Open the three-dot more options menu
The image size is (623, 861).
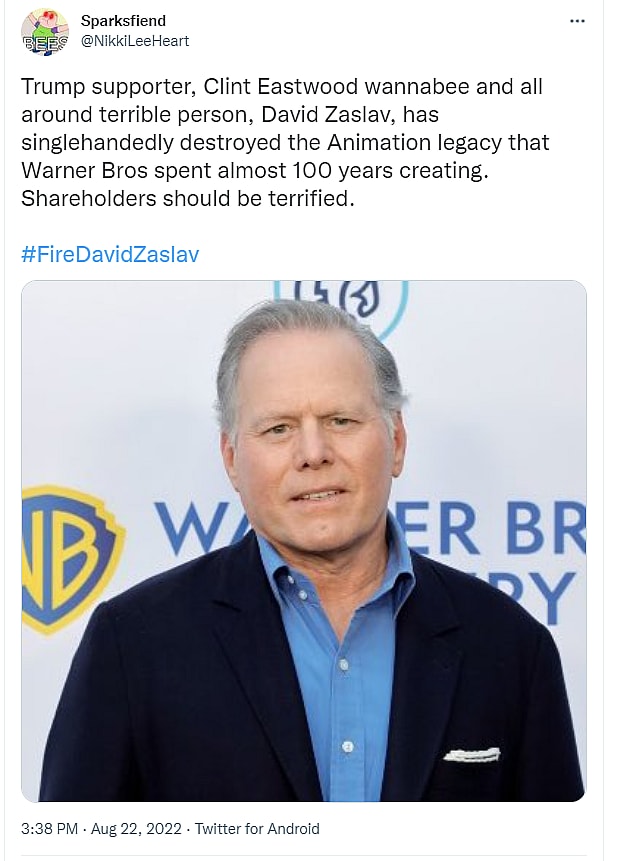point(576,21)
